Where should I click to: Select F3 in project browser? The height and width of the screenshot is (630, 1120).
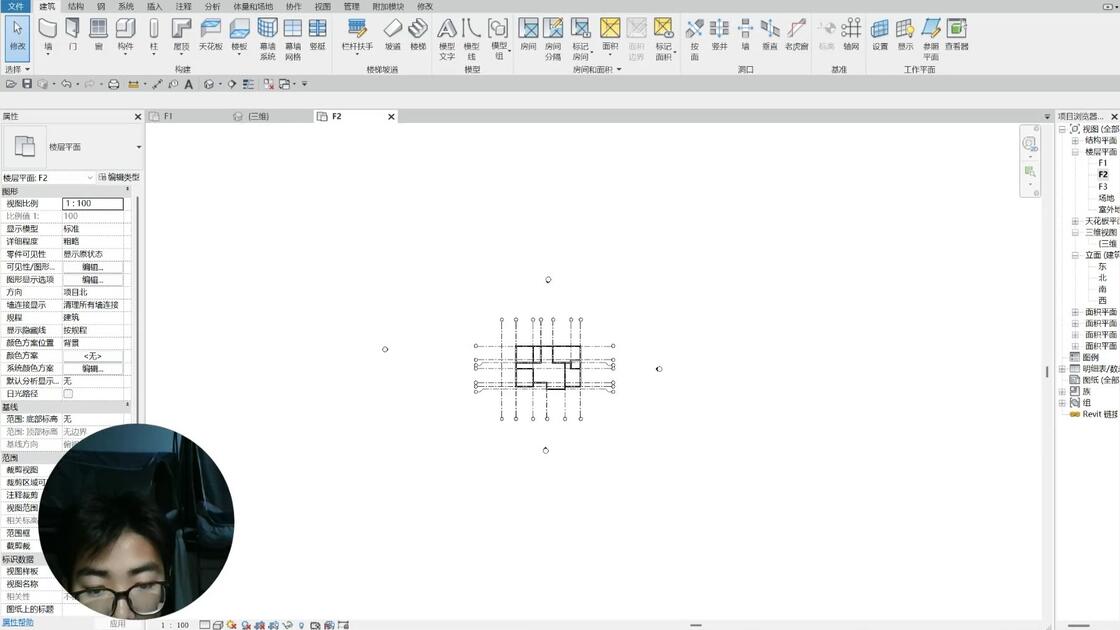1103,186
